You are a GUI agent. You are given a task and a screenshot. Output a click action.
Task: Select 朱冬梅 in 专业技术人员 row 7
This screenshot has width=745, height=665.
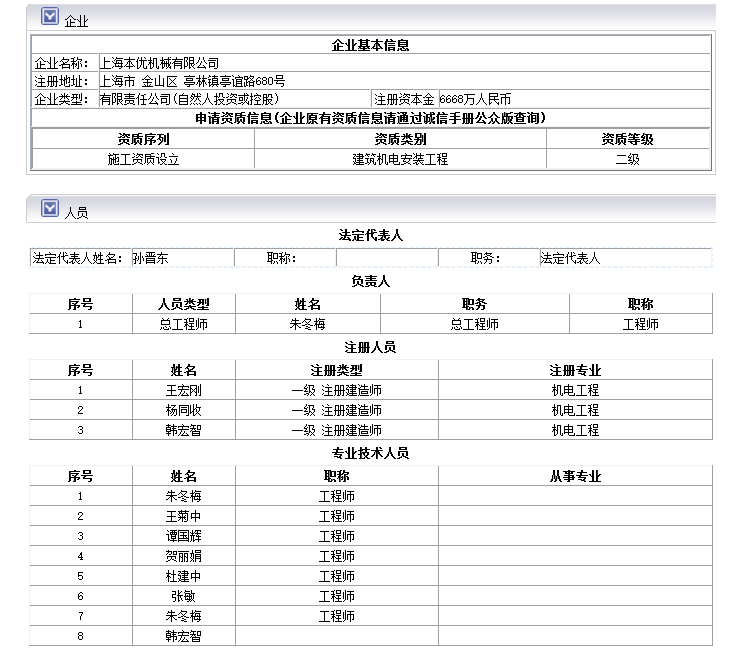tap(183, 616)
